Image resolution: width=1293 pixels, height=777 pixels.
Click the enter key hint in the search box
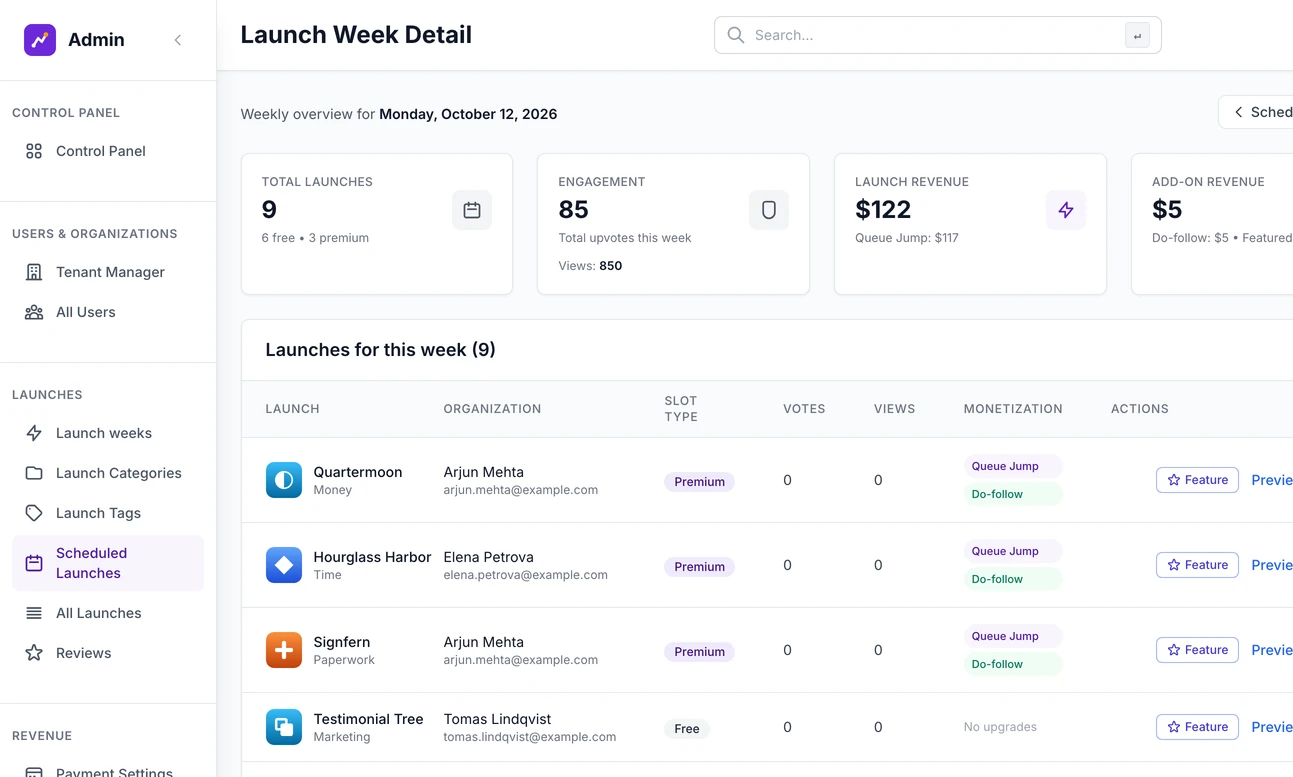click(1137, 36)
